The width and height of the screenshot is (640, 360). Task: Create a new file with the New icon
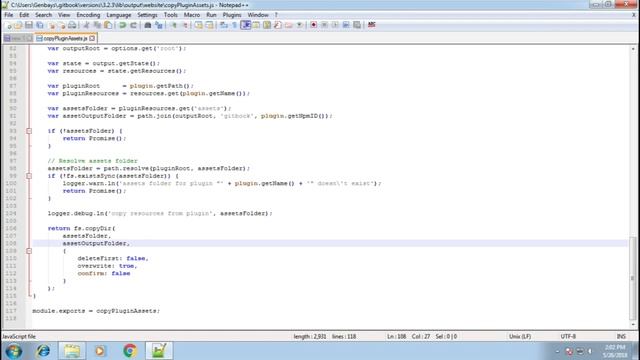[9, 25]
